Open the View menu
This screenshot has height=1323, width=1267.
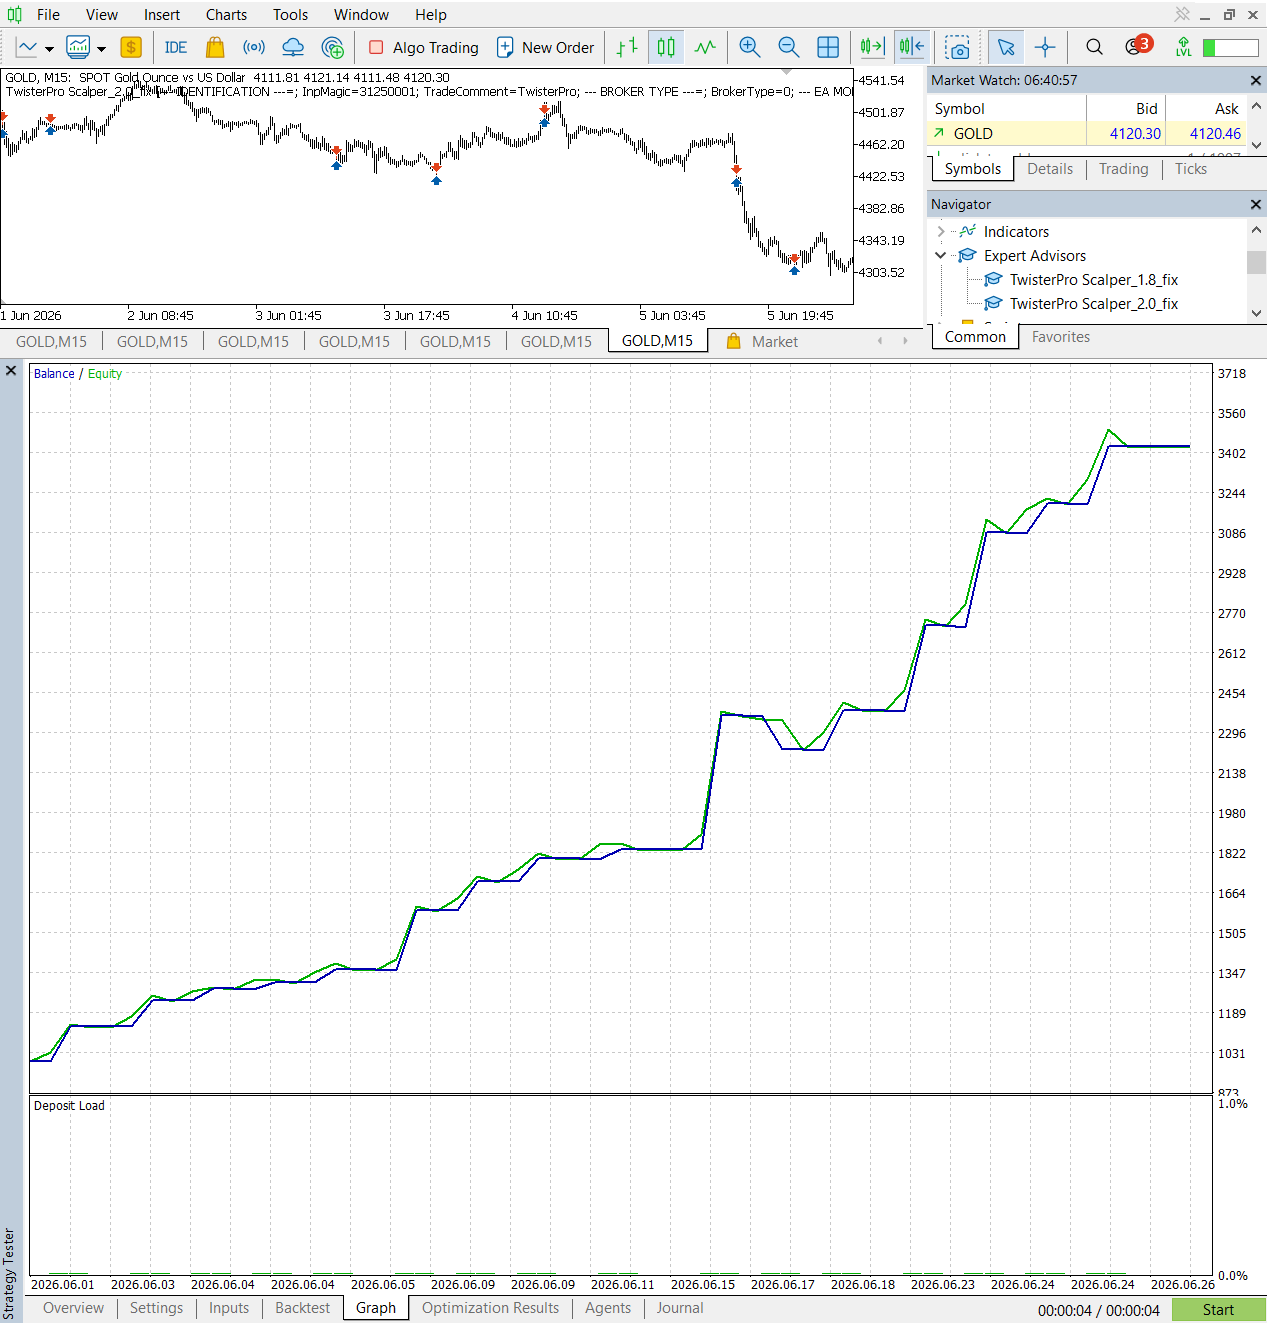pyautogui.click(x=102, y=15)
